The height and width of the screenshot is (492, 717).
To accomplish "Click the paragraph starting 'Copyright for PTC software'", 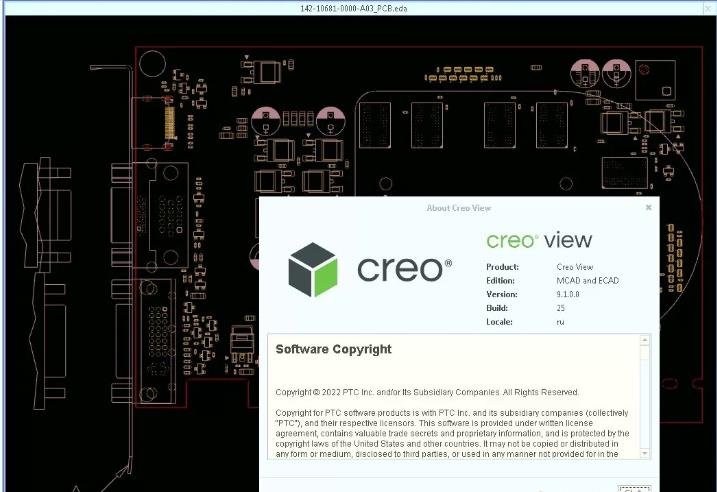I will tap(453, 433).
